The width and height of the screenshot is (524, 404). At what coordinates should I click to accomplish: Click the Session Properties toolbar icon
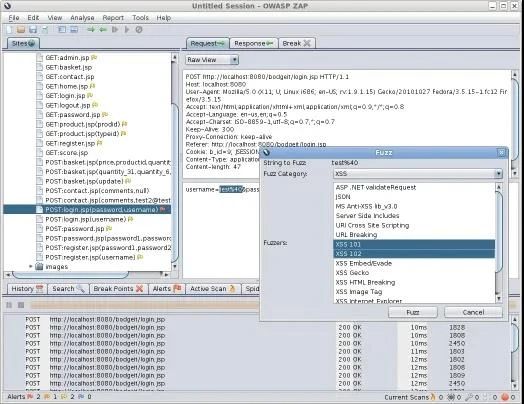(x=45, y=30)
